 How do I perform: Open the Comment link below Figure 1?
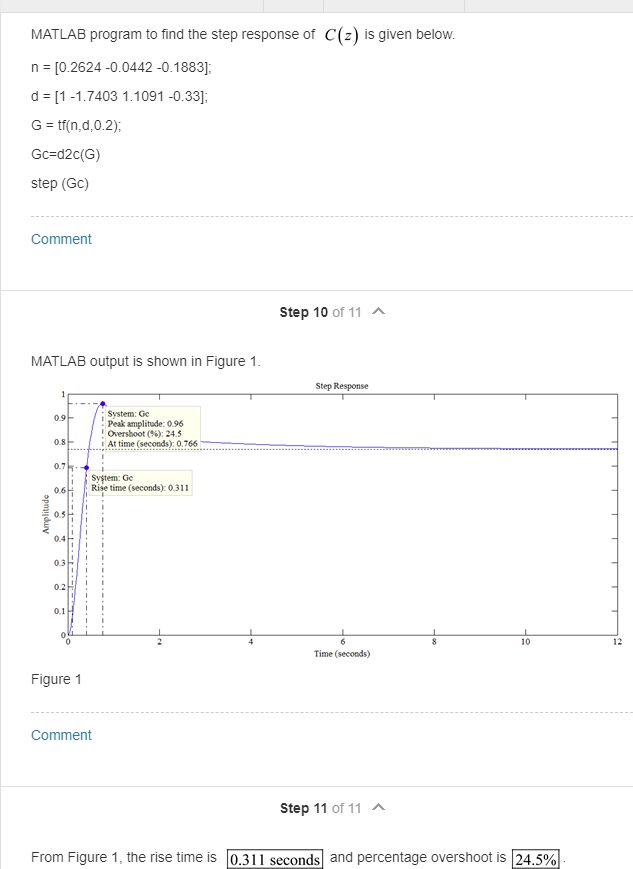click(x=61, y=735)
